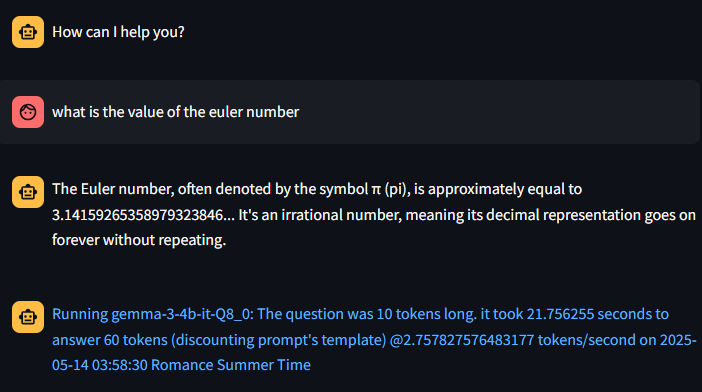Click the blank right area of the user message bubble

point(497,112)
